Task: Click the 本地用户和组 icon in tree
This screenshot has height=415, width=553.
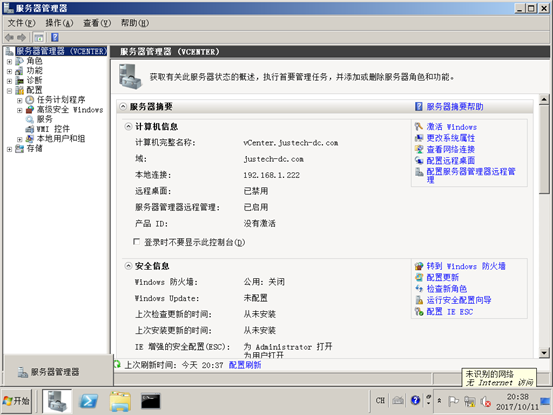Action: tap(30, 139)
